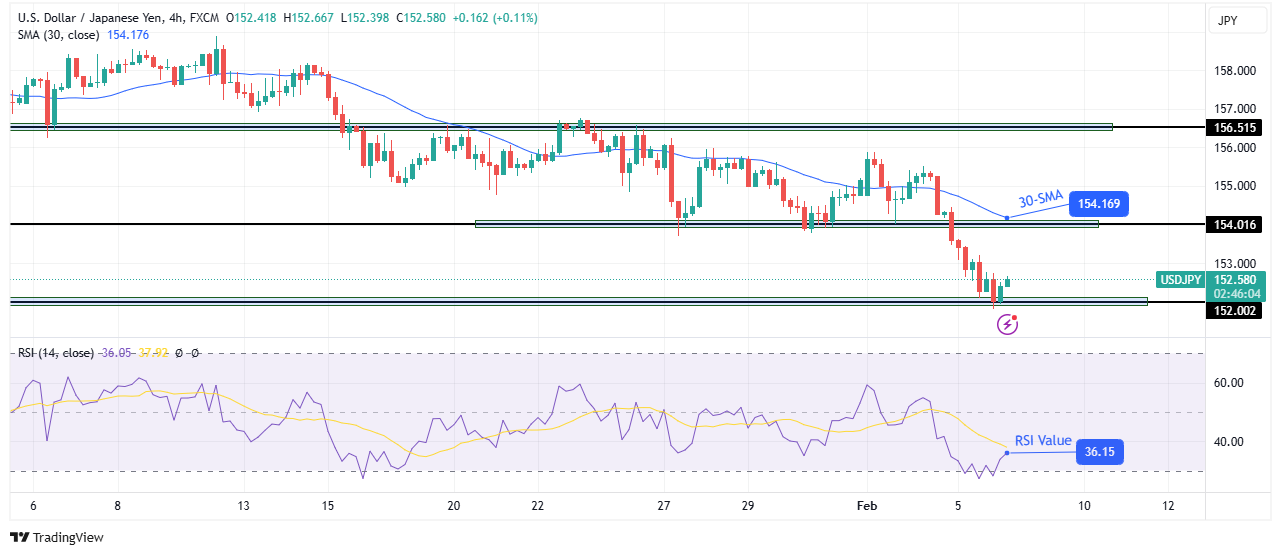Viewport: 1281px width, 555px height.
Task: Open the JPY currency selector
Action: [1230, 20]
